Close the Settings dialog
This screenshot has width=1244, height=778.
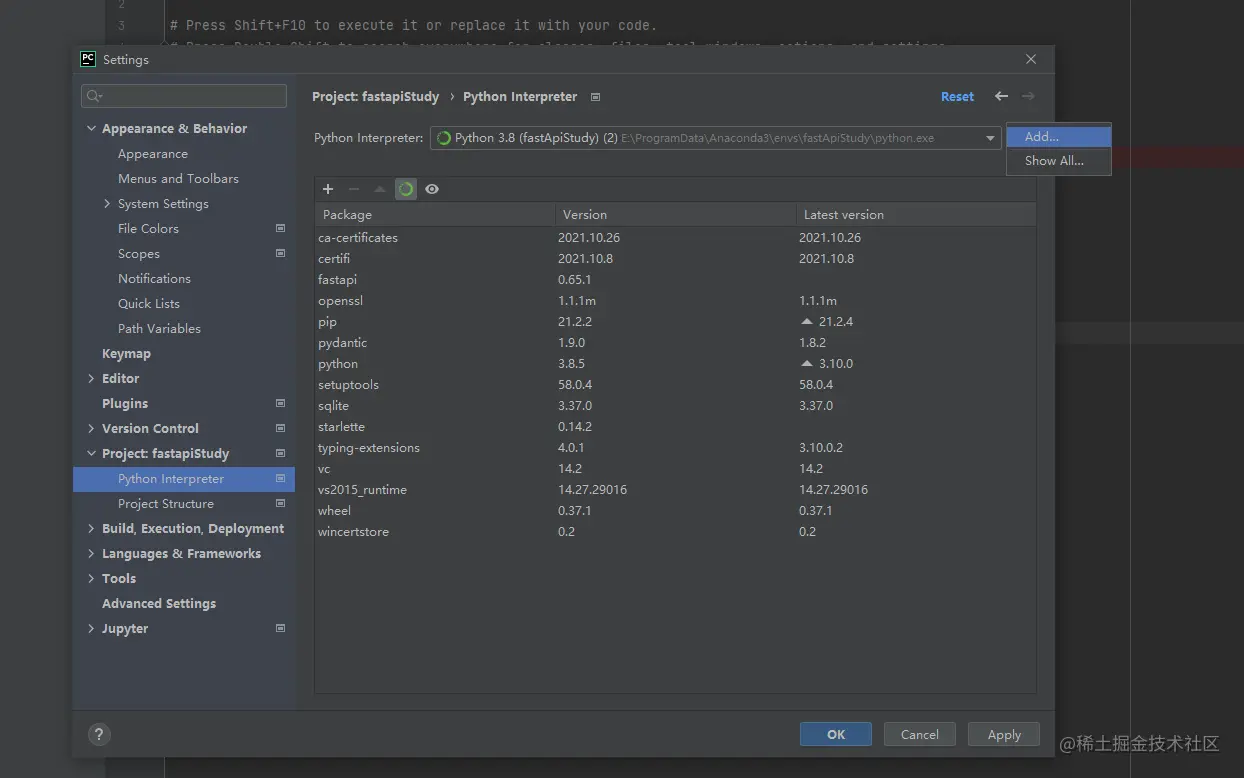click(1031, 59)
